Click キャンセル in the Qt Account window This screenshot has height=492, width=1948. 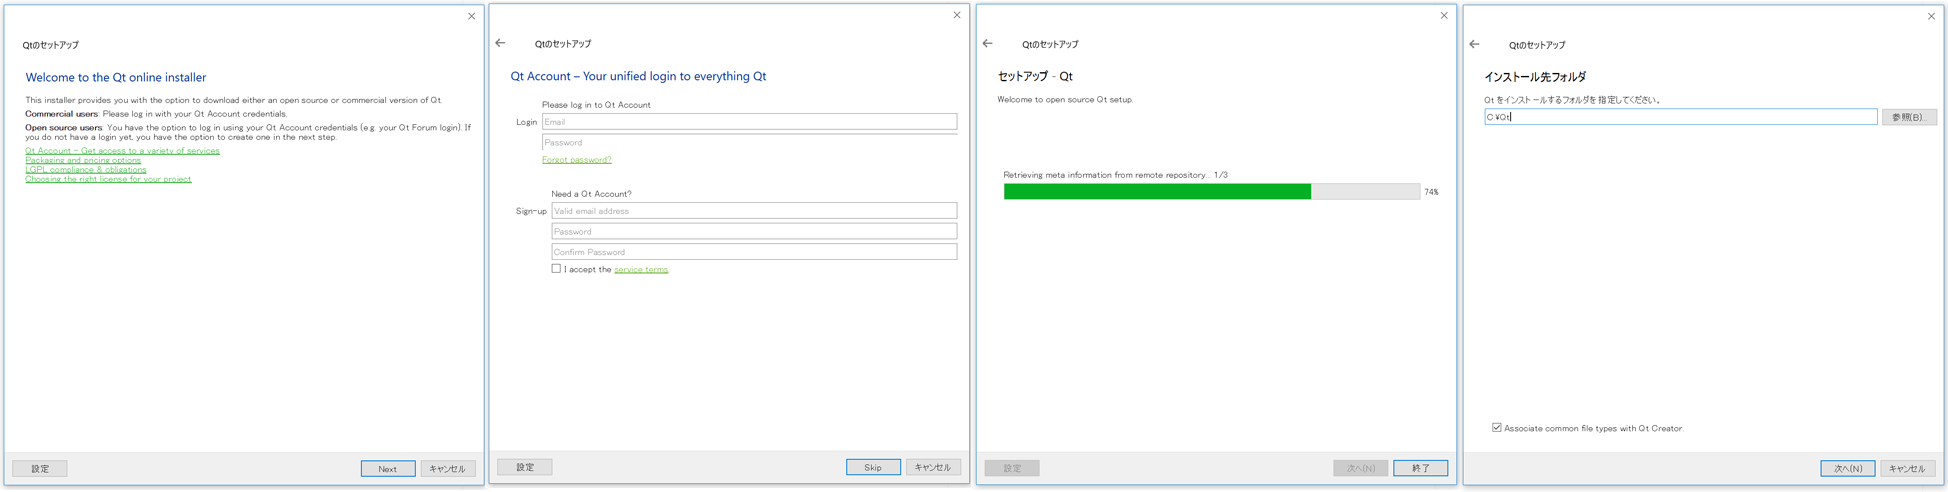click(933, 467)
